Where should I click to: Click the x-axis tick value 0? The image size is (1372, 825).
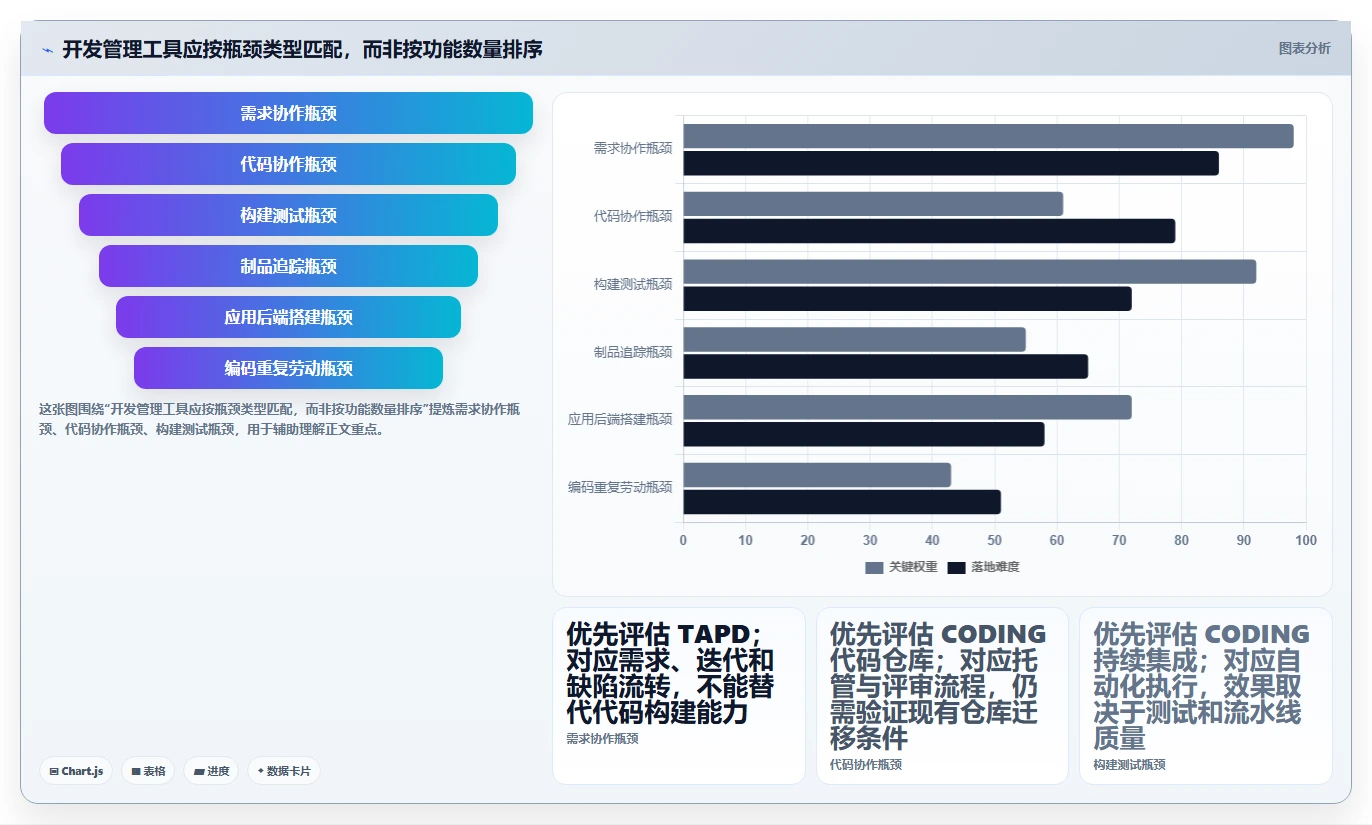(683, 540)
